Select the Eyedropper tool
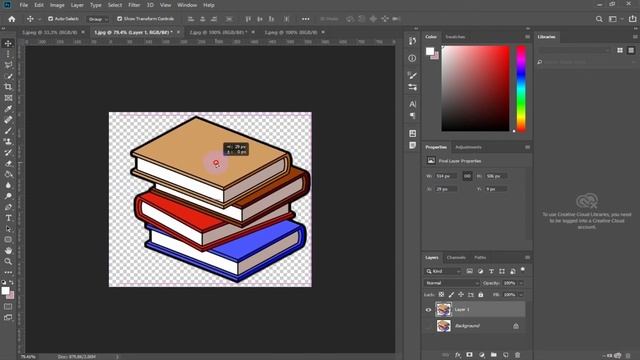This screenshot has width=640, height=360. [x=8, y=109]
